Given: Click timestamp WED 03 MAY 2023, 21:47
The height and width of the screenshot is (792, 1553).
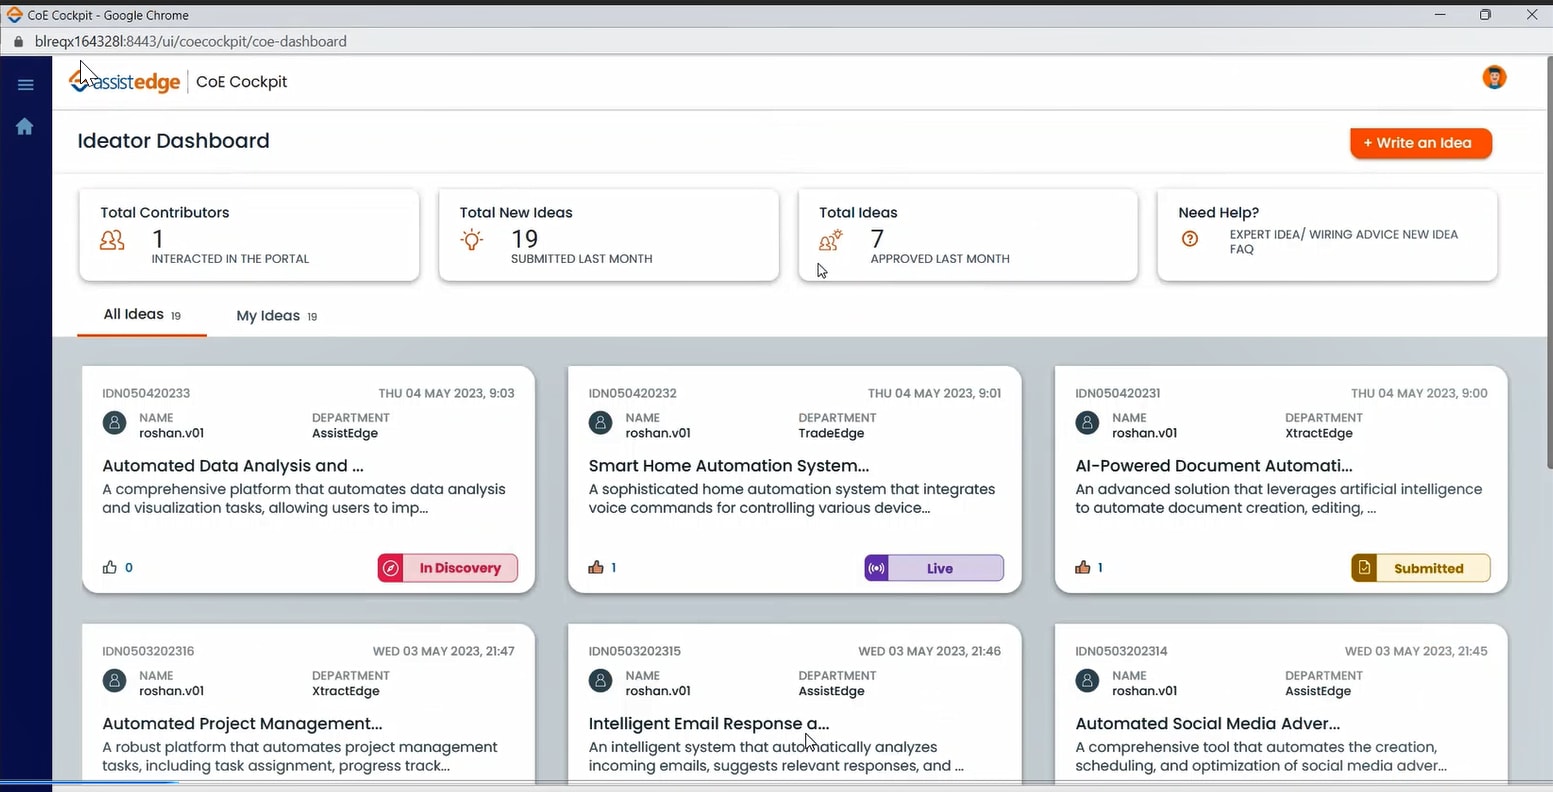Looking at the screenshot, I should click(x=444, y=651).
